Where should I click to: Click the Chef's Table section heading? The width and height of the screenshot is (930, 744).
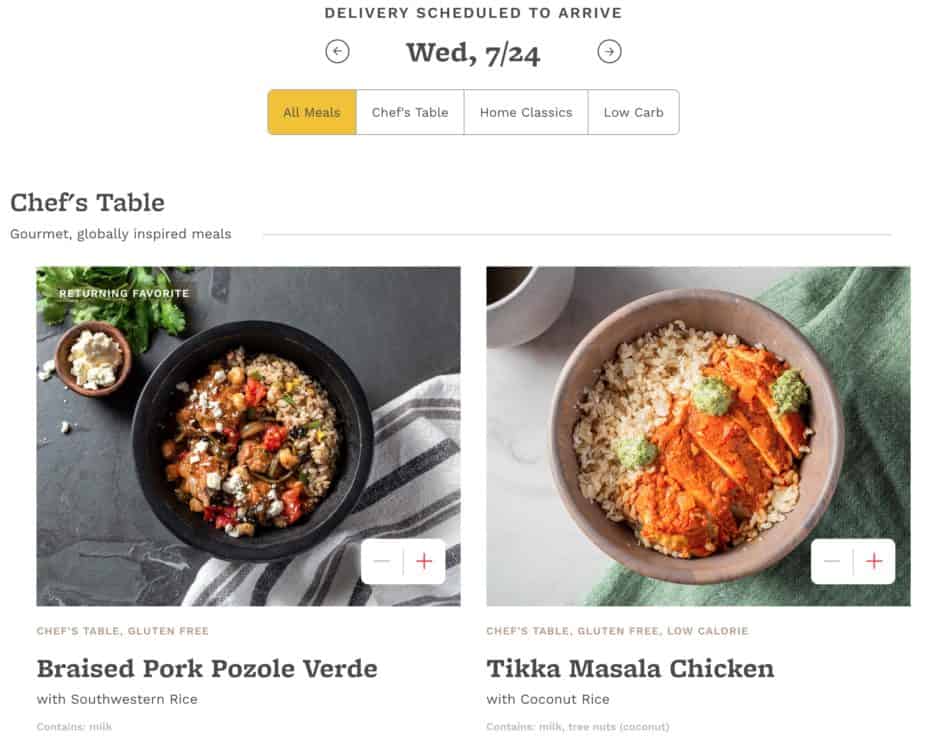coord(87,203)
